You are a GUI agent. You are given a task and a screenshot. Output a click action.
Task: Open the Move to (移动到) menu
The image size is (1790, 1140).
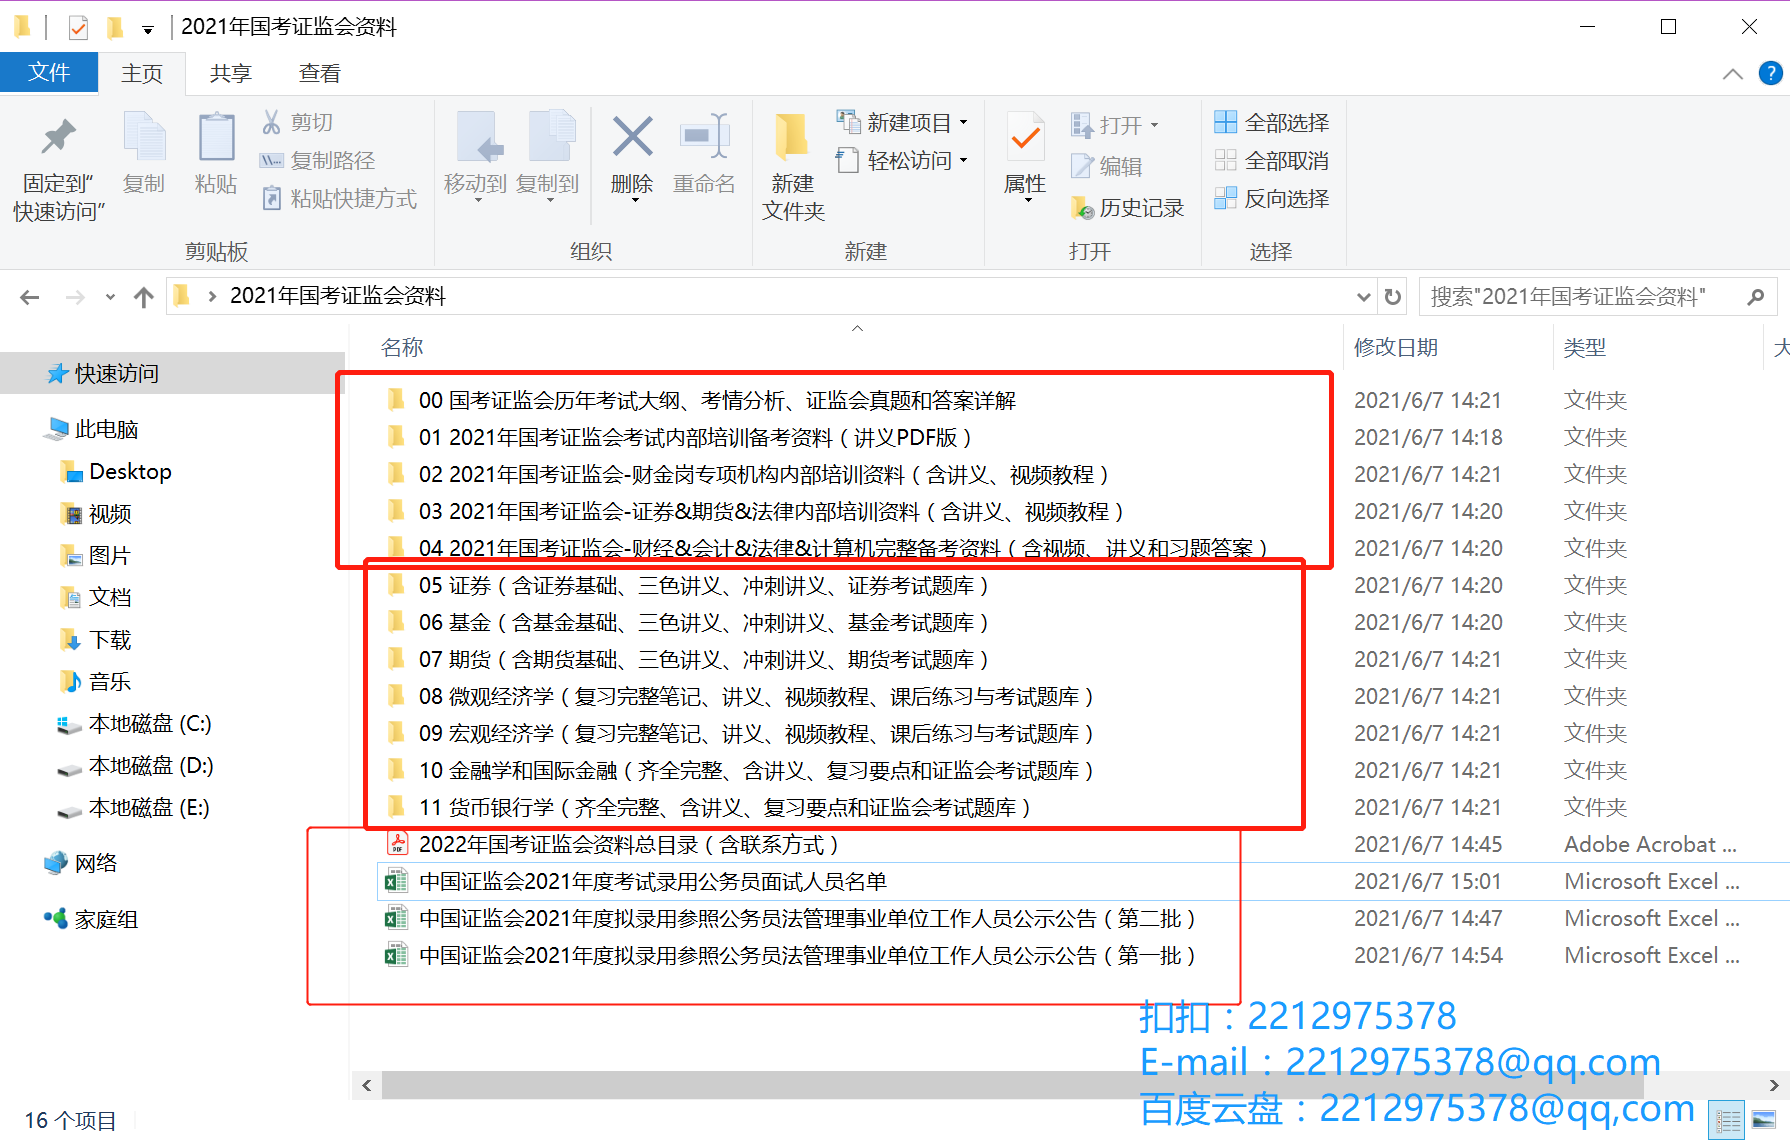pos(476,155)
